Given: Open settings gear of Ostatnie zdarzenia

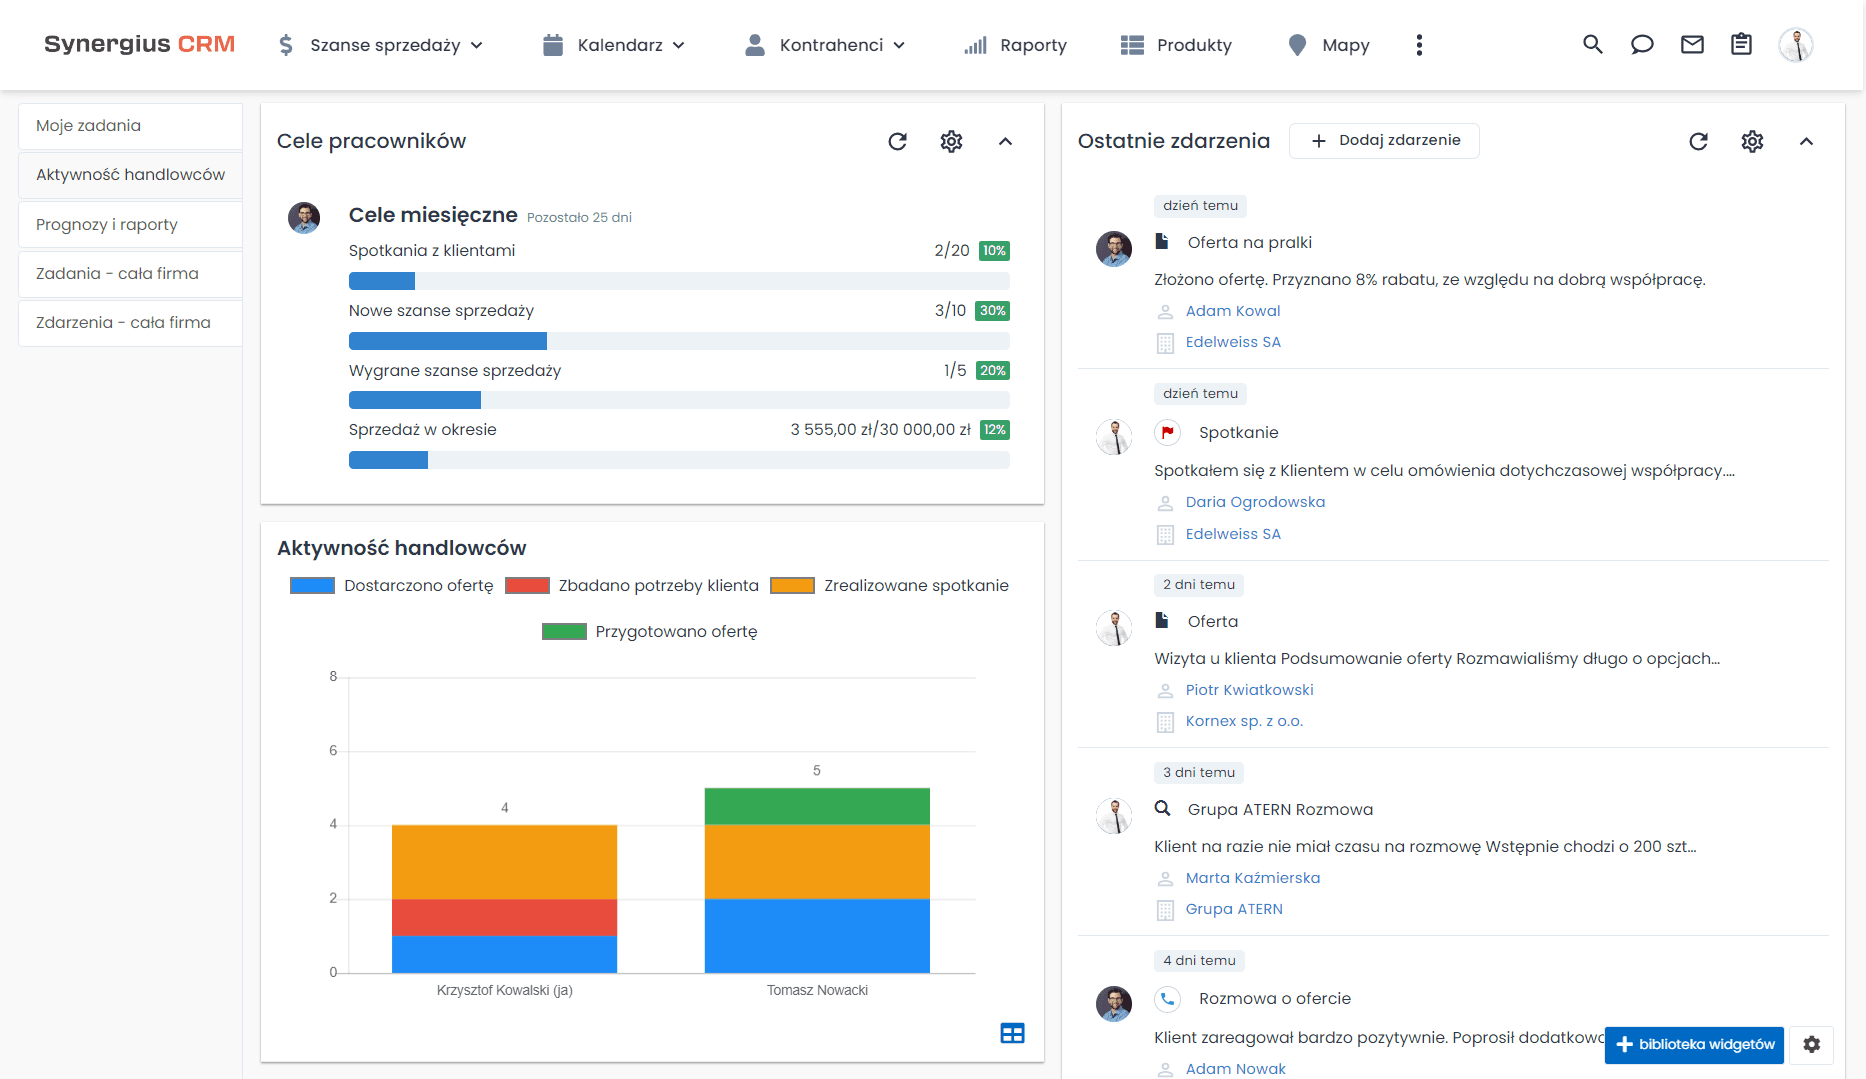Looking at the screenshot, I should click(x=1752, y=142).
